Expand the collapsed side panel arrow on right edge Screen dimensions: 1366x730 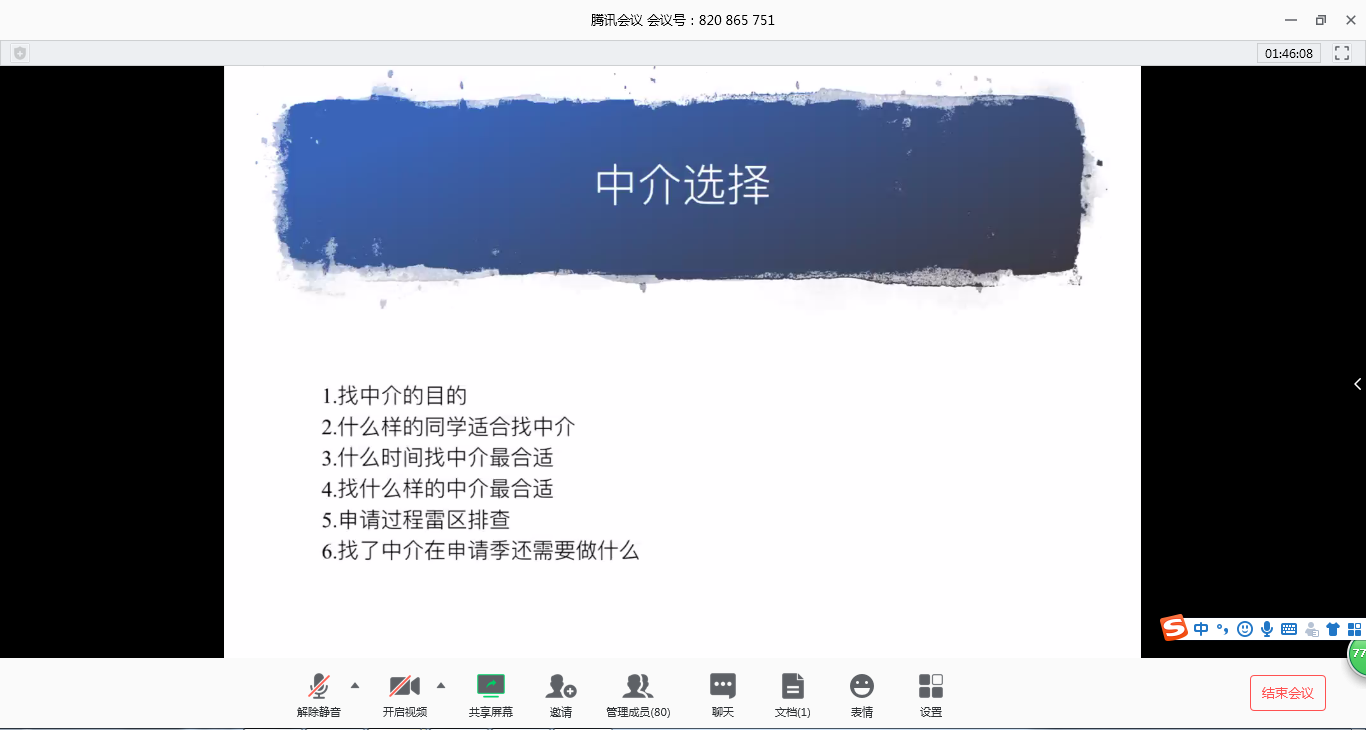point(1357,384)
